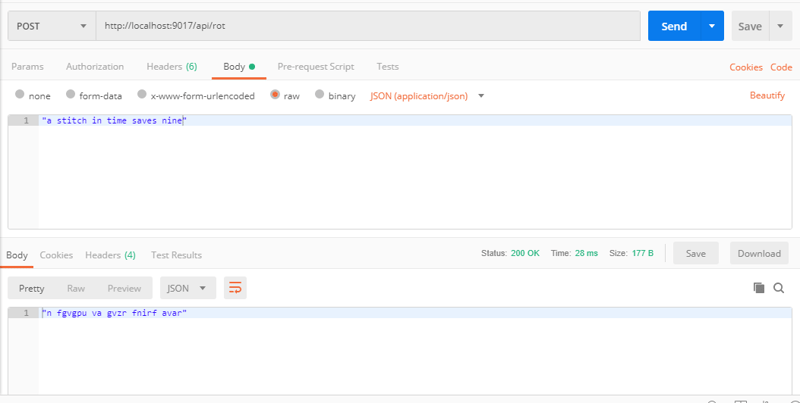The height and width of the screenshot is (403, 800).
Task: Open the response format JSON dropdown
Action: point(188,288)
